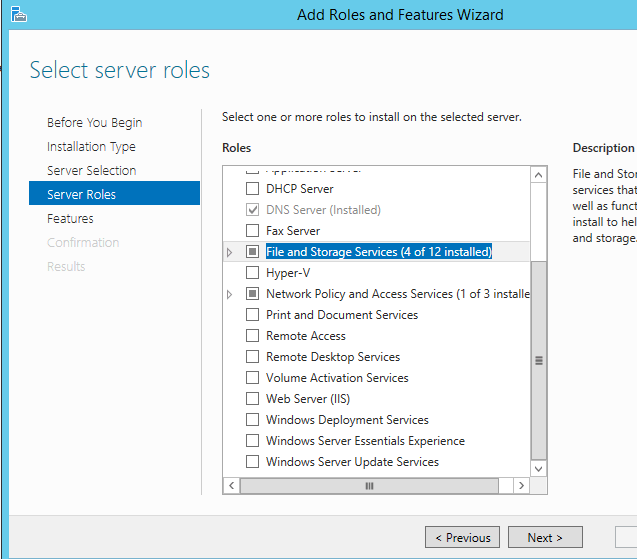Go to the Features wizard step

click(x=70, y=219)
